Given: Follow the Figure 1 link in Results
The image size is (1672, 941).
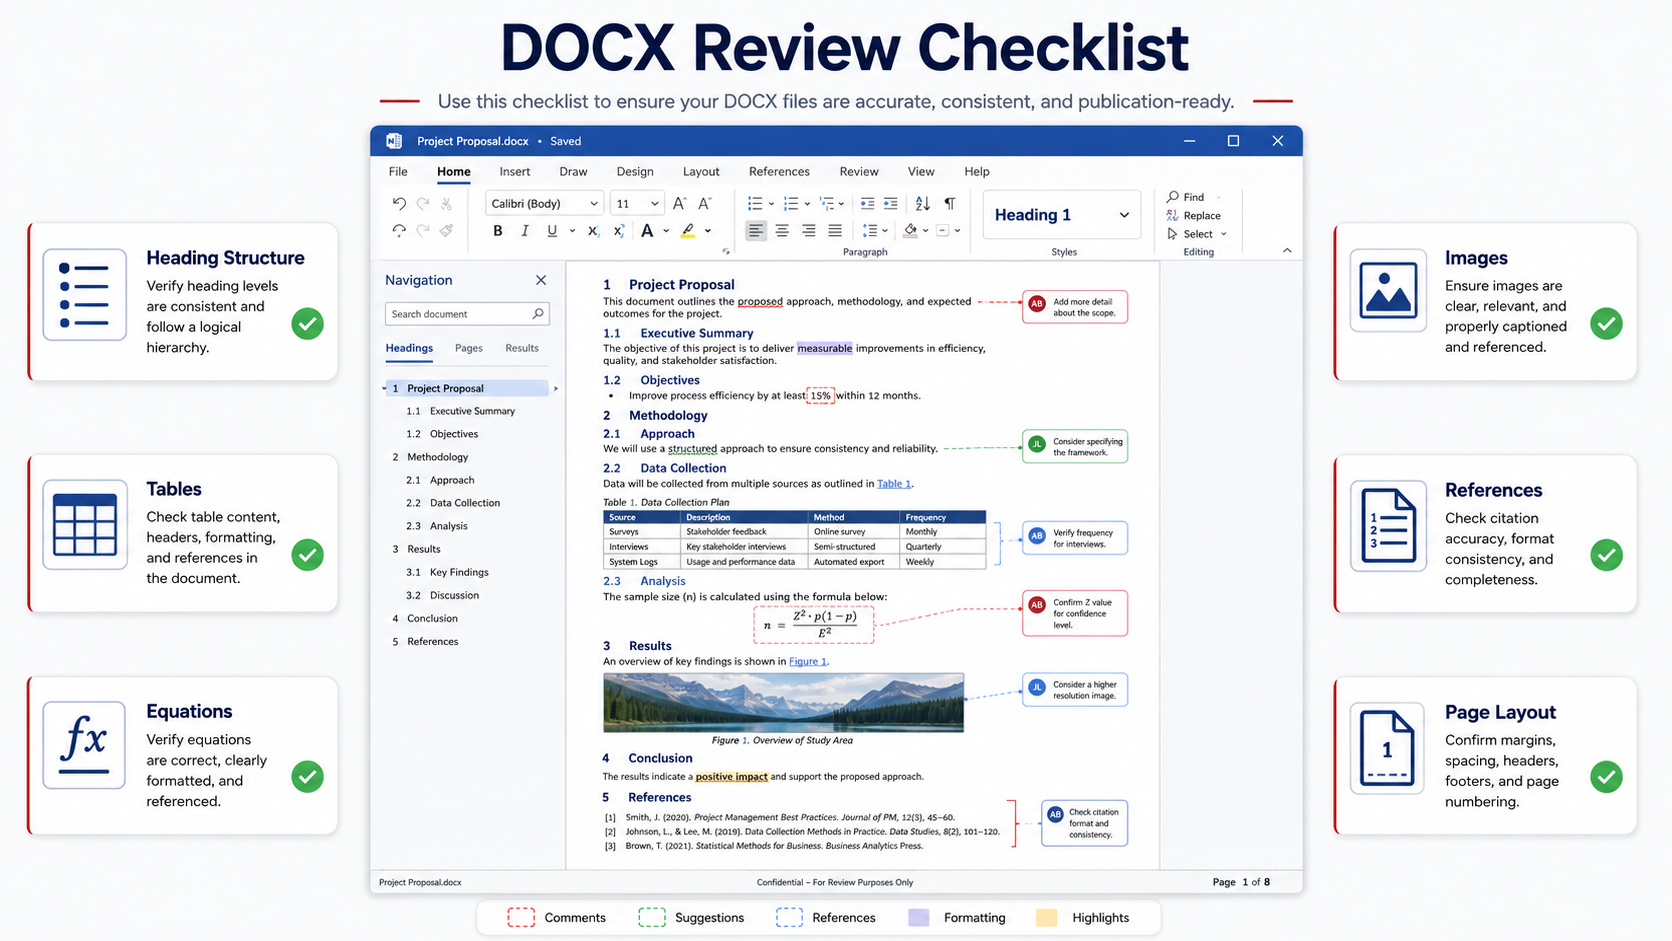Looking at the screenshot, I should point(808,661).
